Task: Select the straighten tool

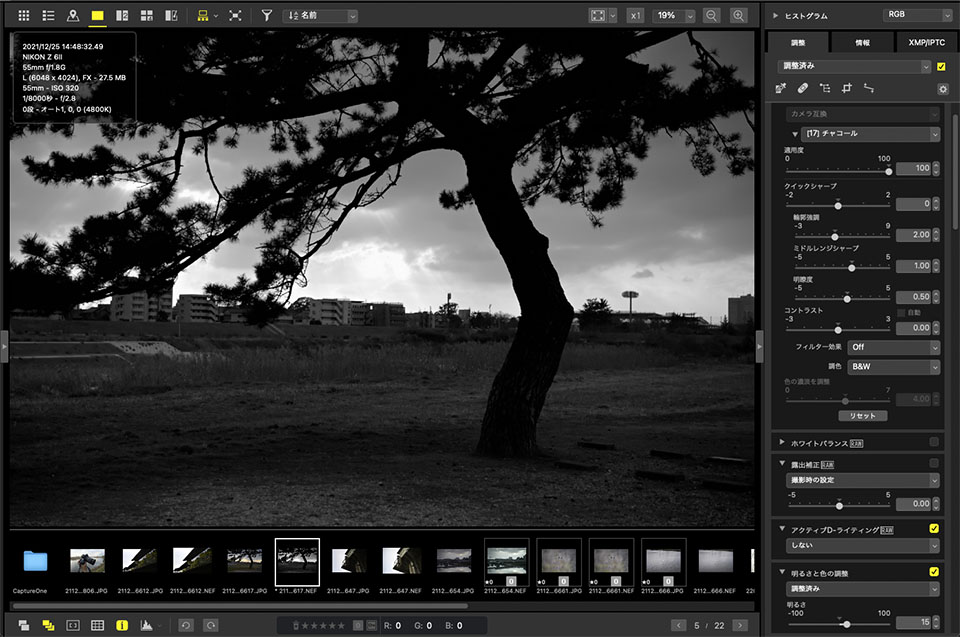Action: pos(869,88)
